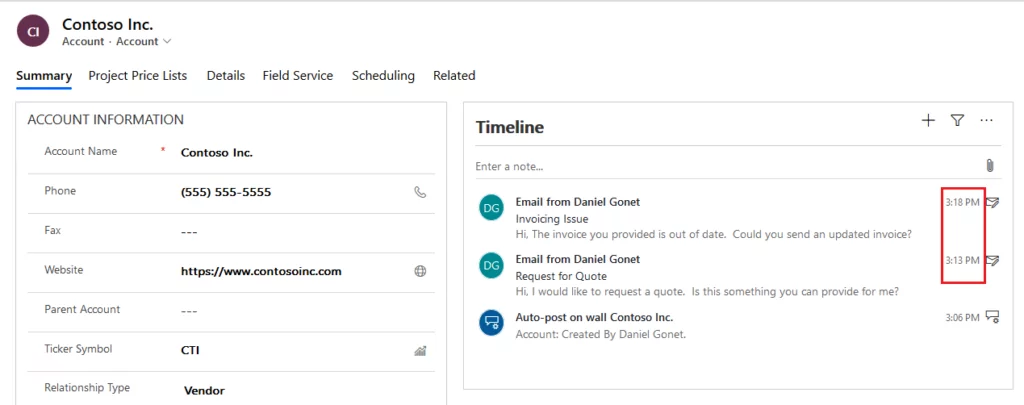This screenshot has height=405, width=1024.
Task: Open the Relationship Type field showing Vendor
Action: point(204,391)
